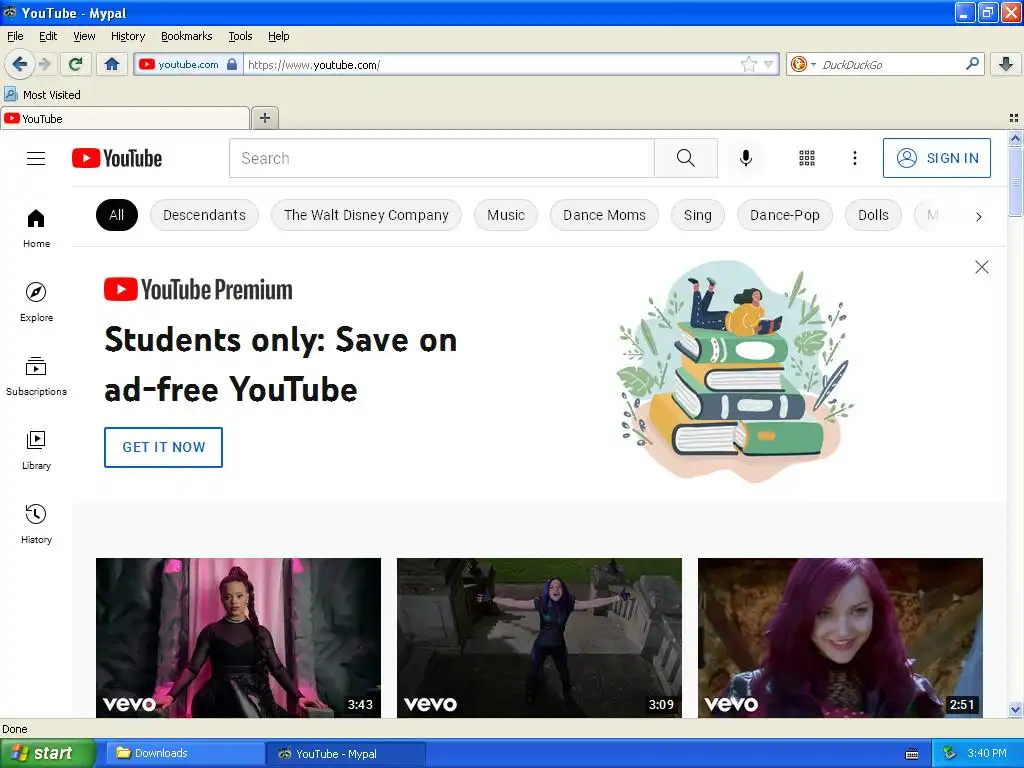Select the Dance-Pop filter chip
The width and height of the screenshot is (1024, 768).
click(784, 215)
